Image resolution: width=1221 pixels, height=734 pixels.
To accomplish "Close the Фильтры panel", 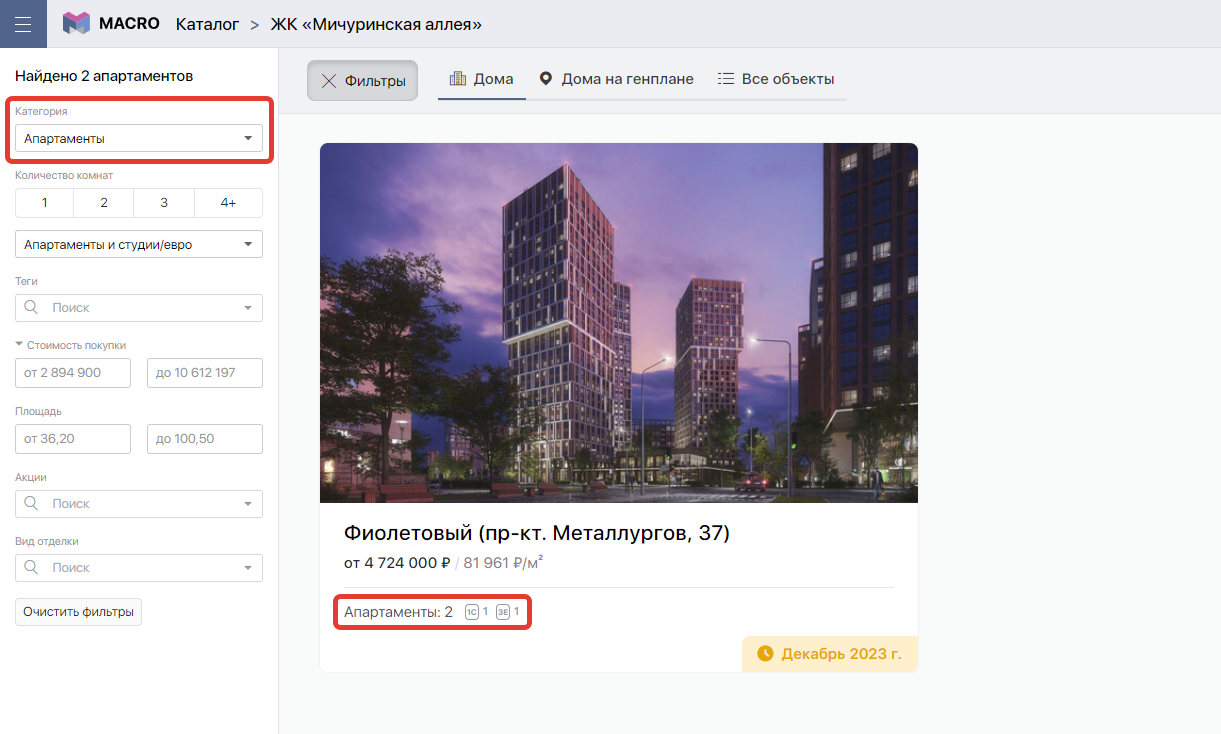I will tap(362, 81).
